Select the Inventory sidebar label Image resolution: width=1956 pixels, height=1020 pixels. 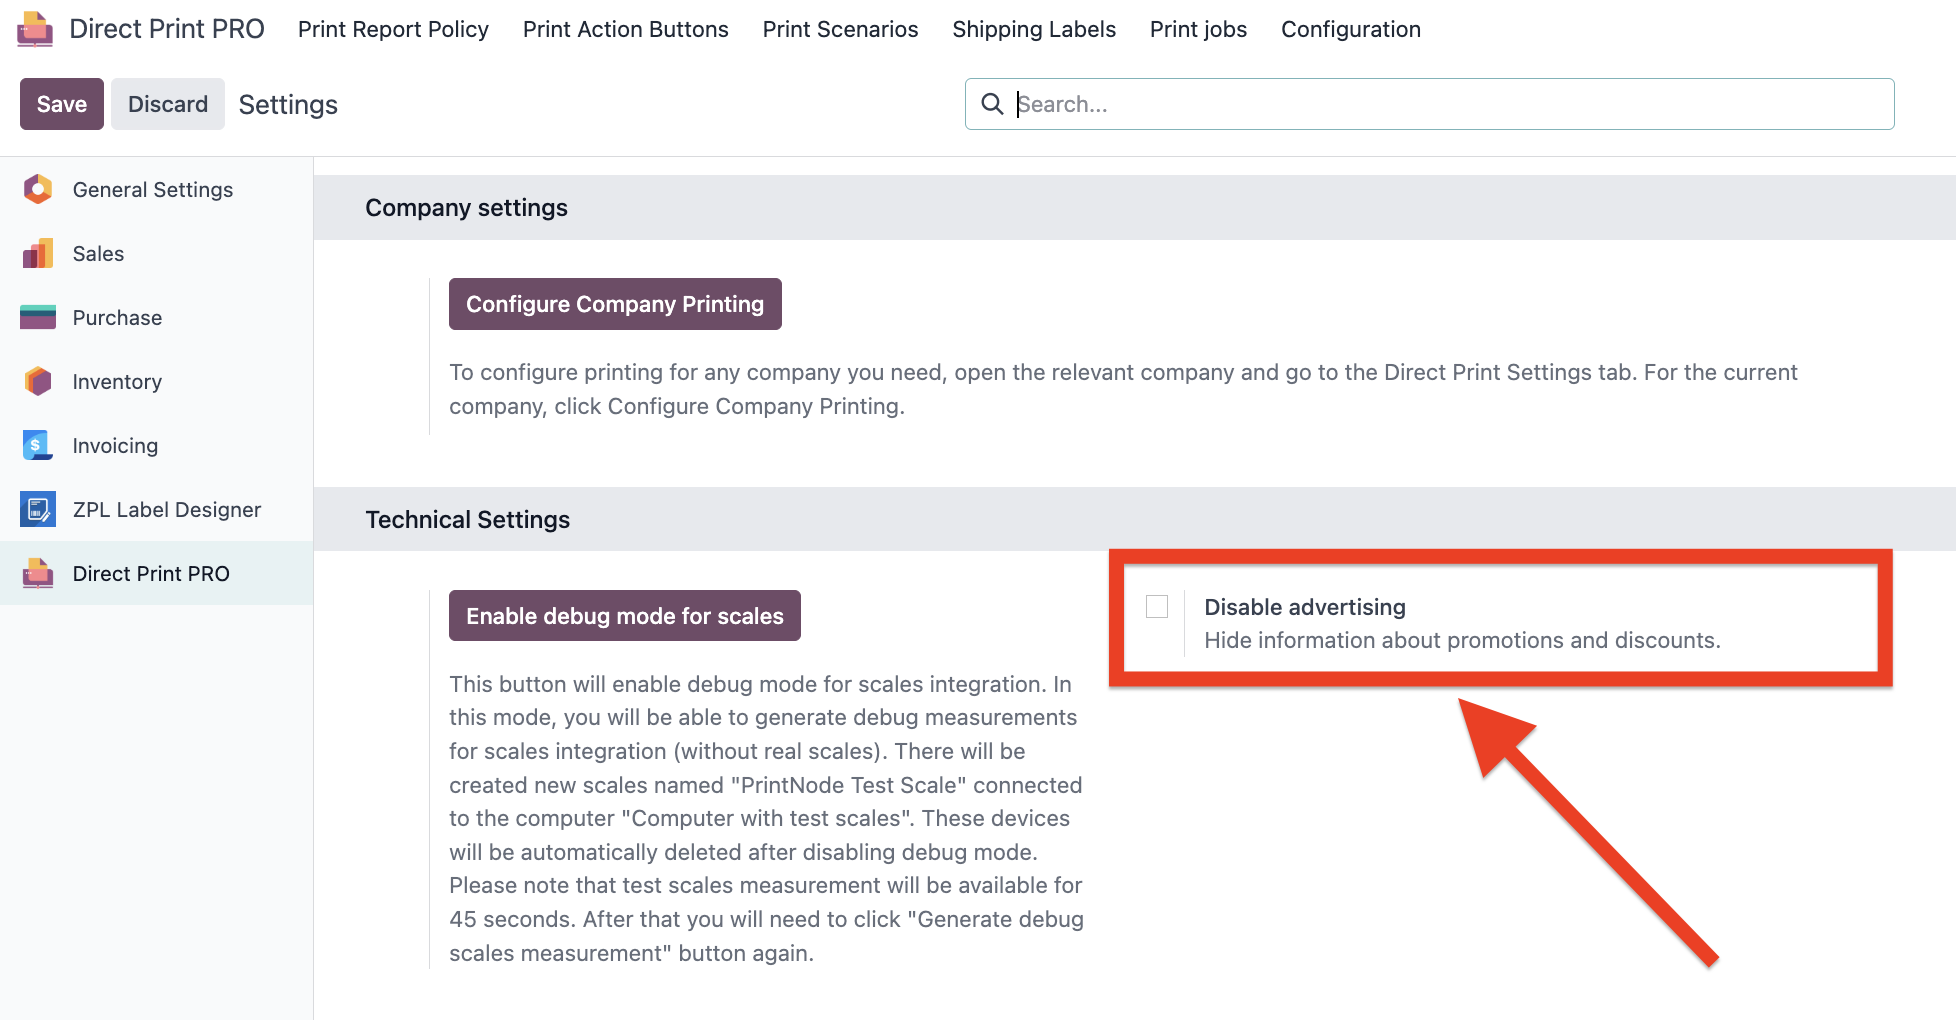tap(117, 382)
